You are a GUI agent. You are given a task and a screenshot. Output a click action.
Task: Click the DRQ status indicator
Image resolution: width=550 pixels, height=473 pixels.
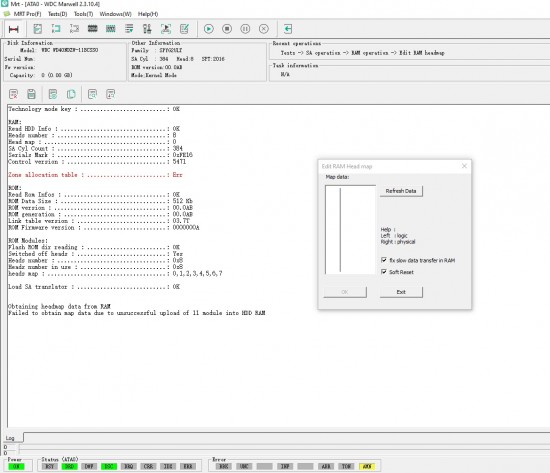pos(129,466)
